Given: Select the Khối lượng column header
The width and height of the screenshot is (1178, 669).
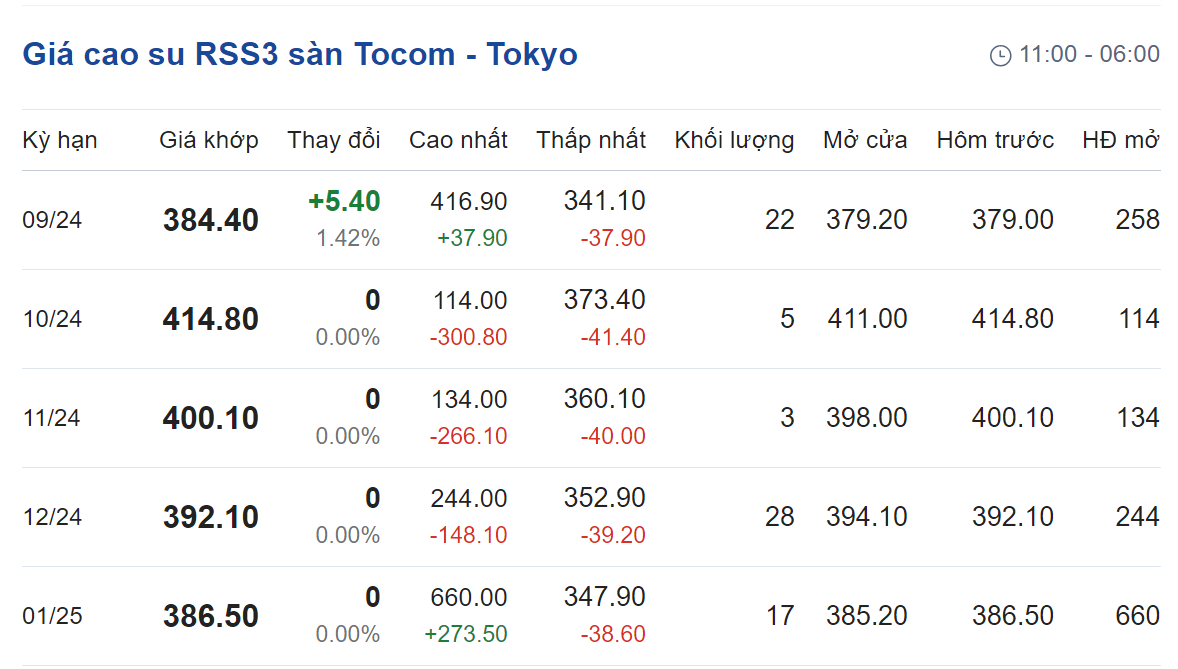Looking at the screenshot, I should pyautogui.click(x=734, y=140).
